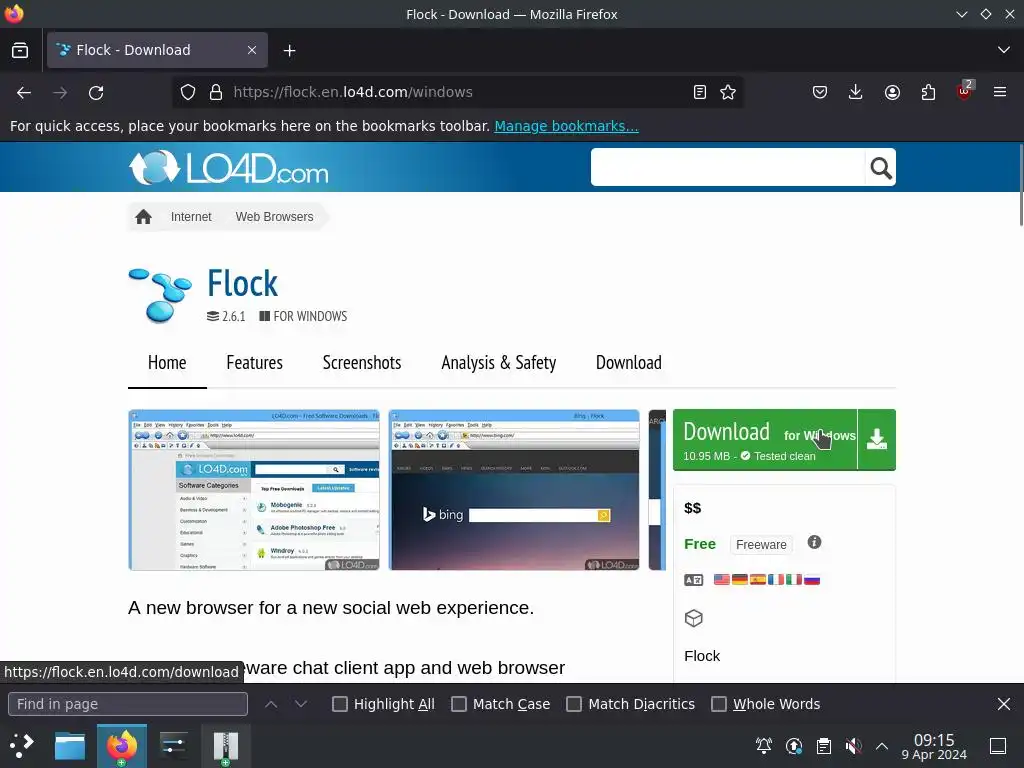
Task: Bookmark this page with the star
Action: [x=728, y=92]
